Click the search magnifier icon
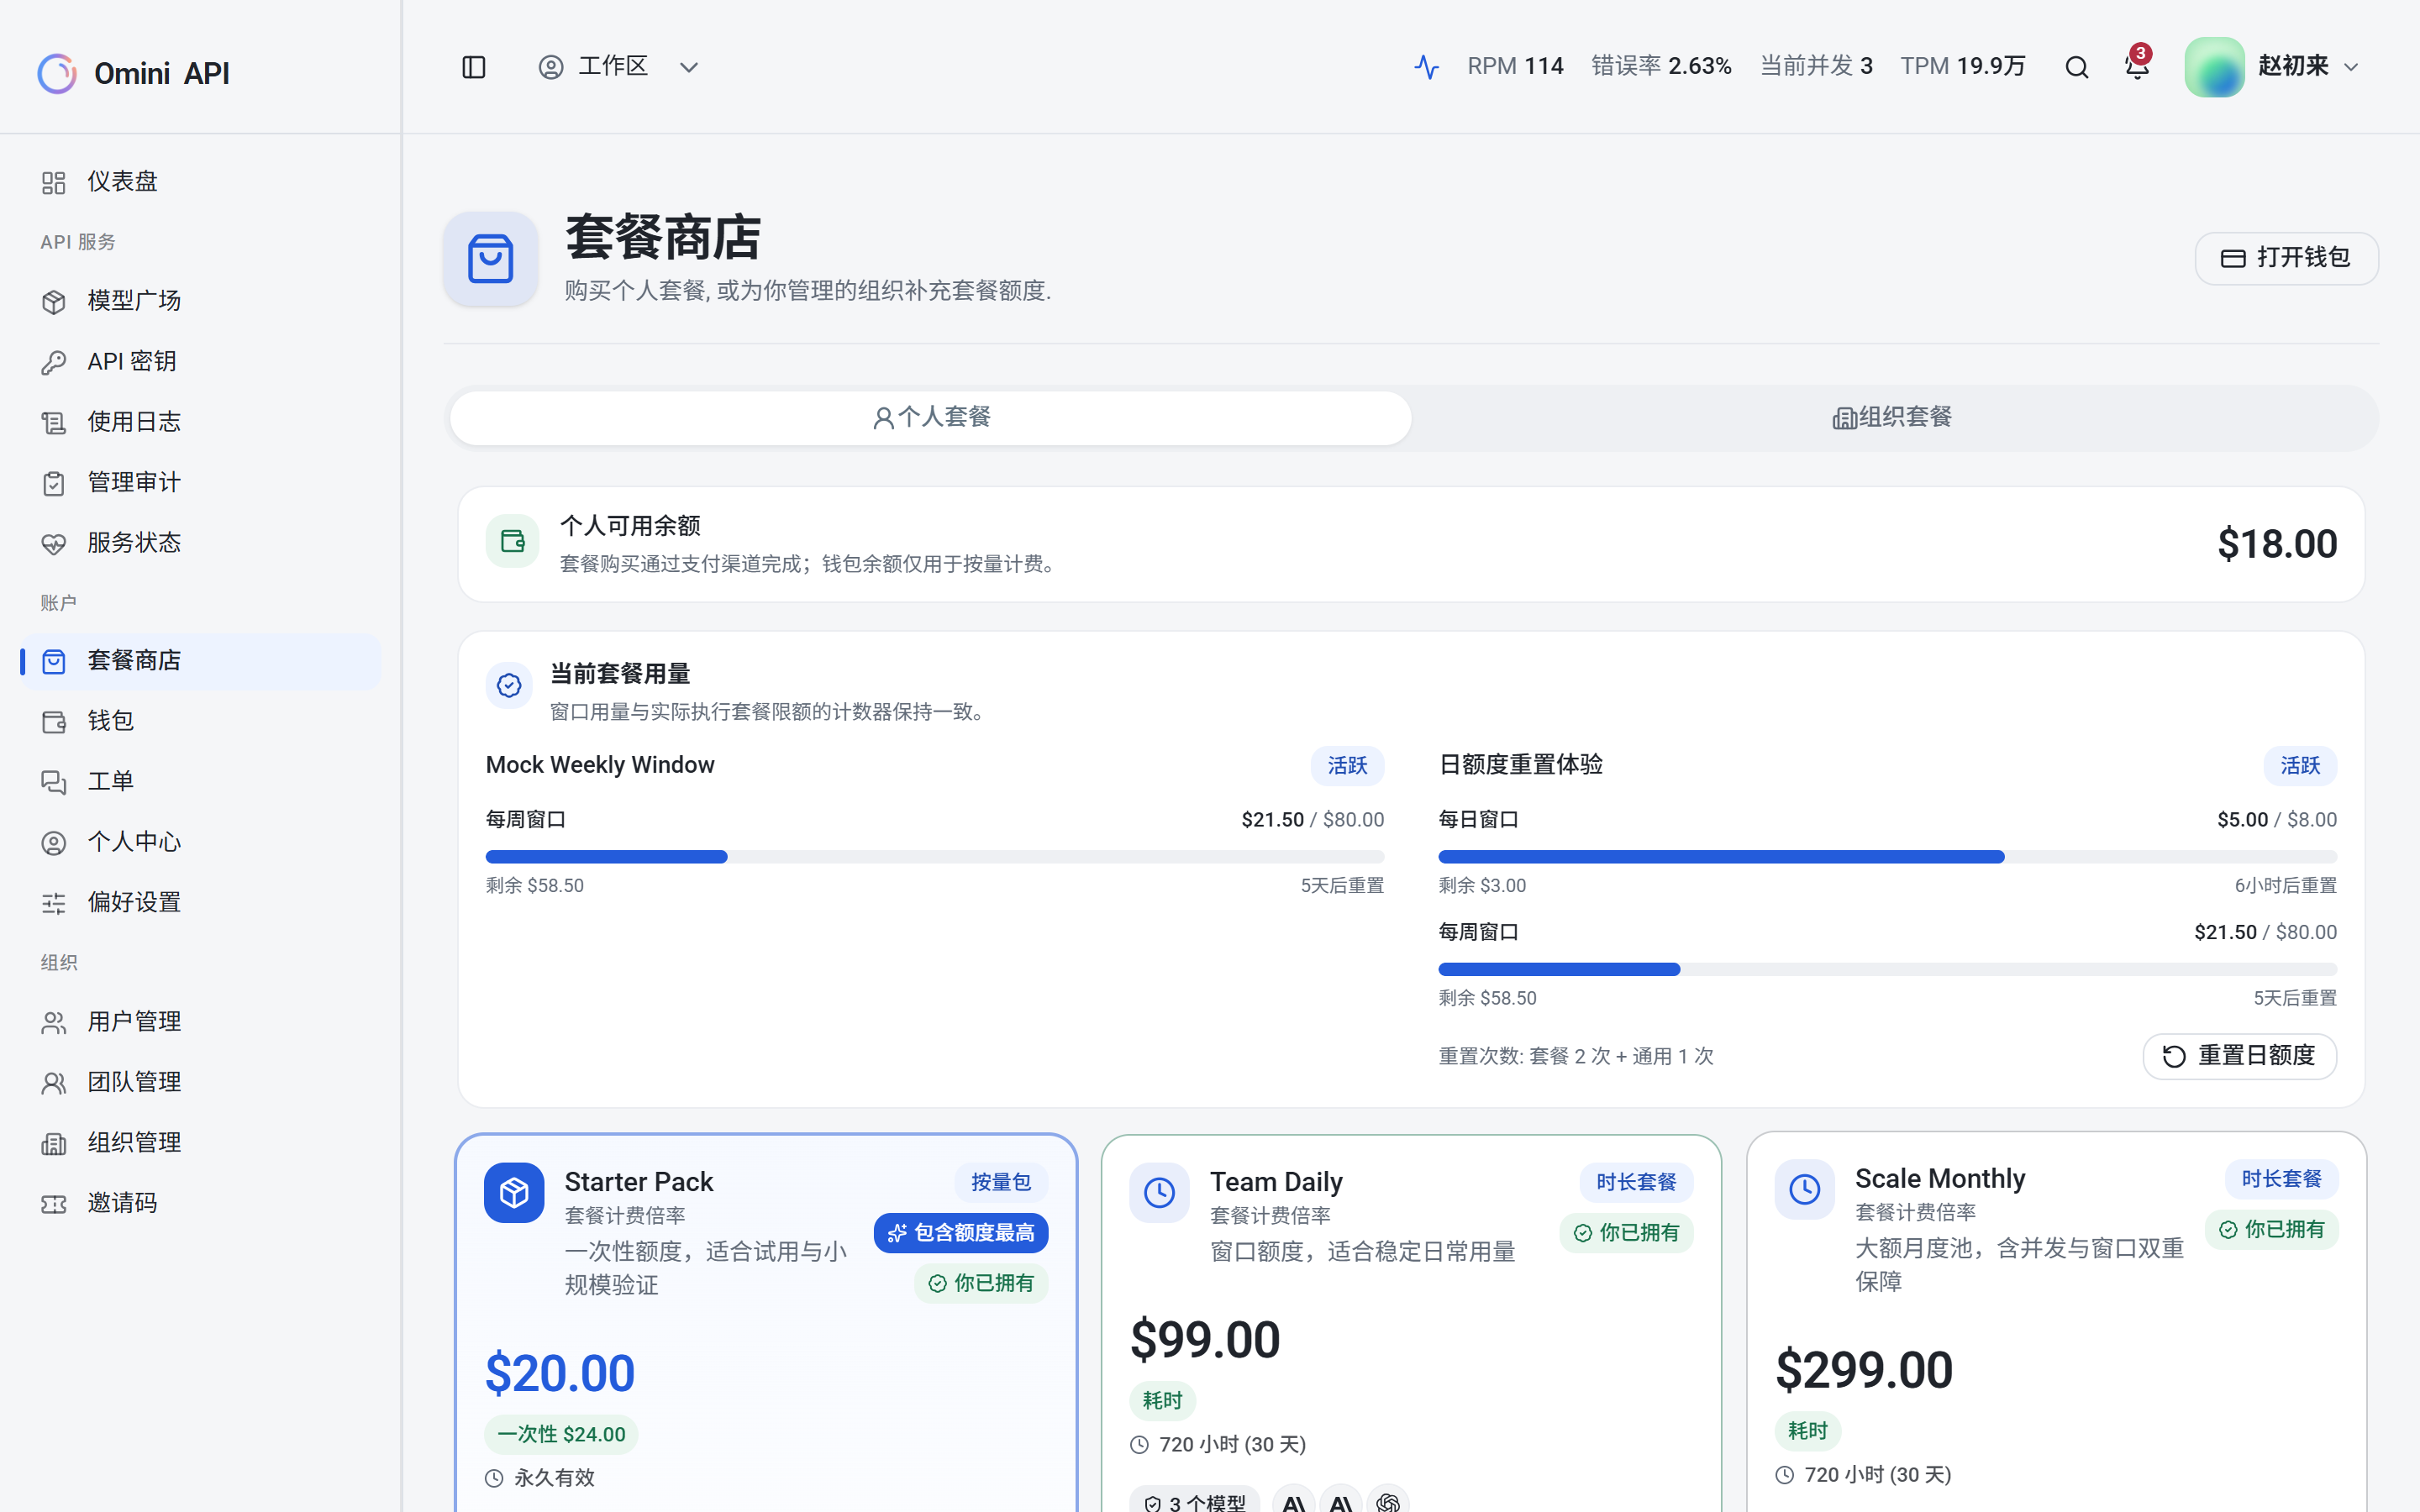This screenshot has height=1512, width=2420. click(2077, 67)
